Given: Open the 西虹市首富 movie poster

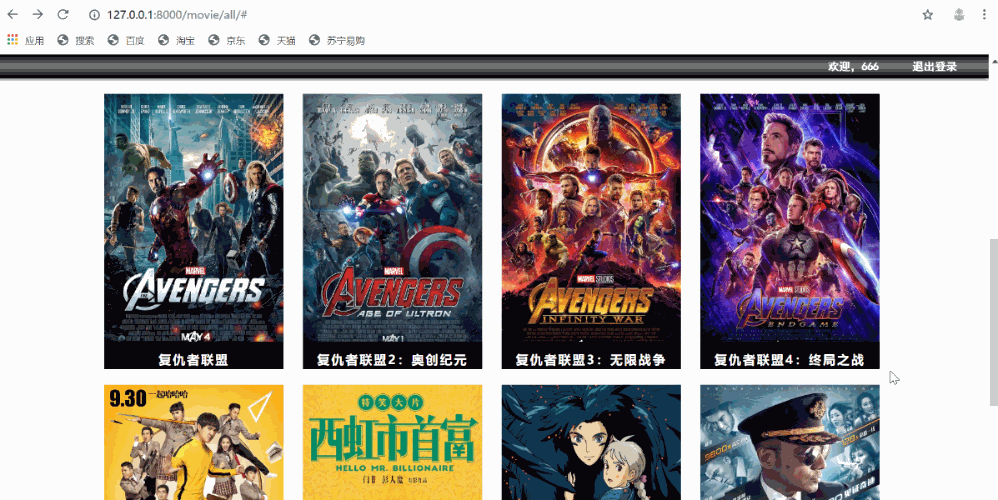Looking at the screenshot, I should (x=392, y=442).
